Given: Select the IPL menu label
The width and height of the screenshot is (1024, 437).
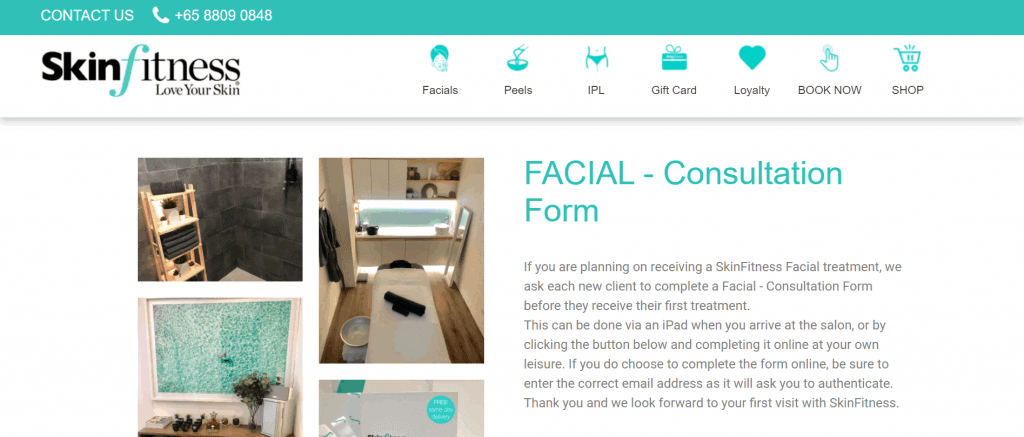Looking at the screenshot, I should click(596, 90).
